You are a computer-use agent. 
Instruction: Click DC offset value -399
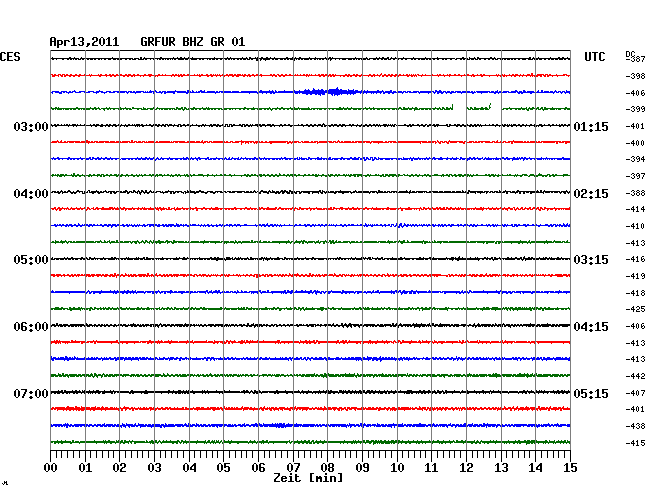(635, 109)
